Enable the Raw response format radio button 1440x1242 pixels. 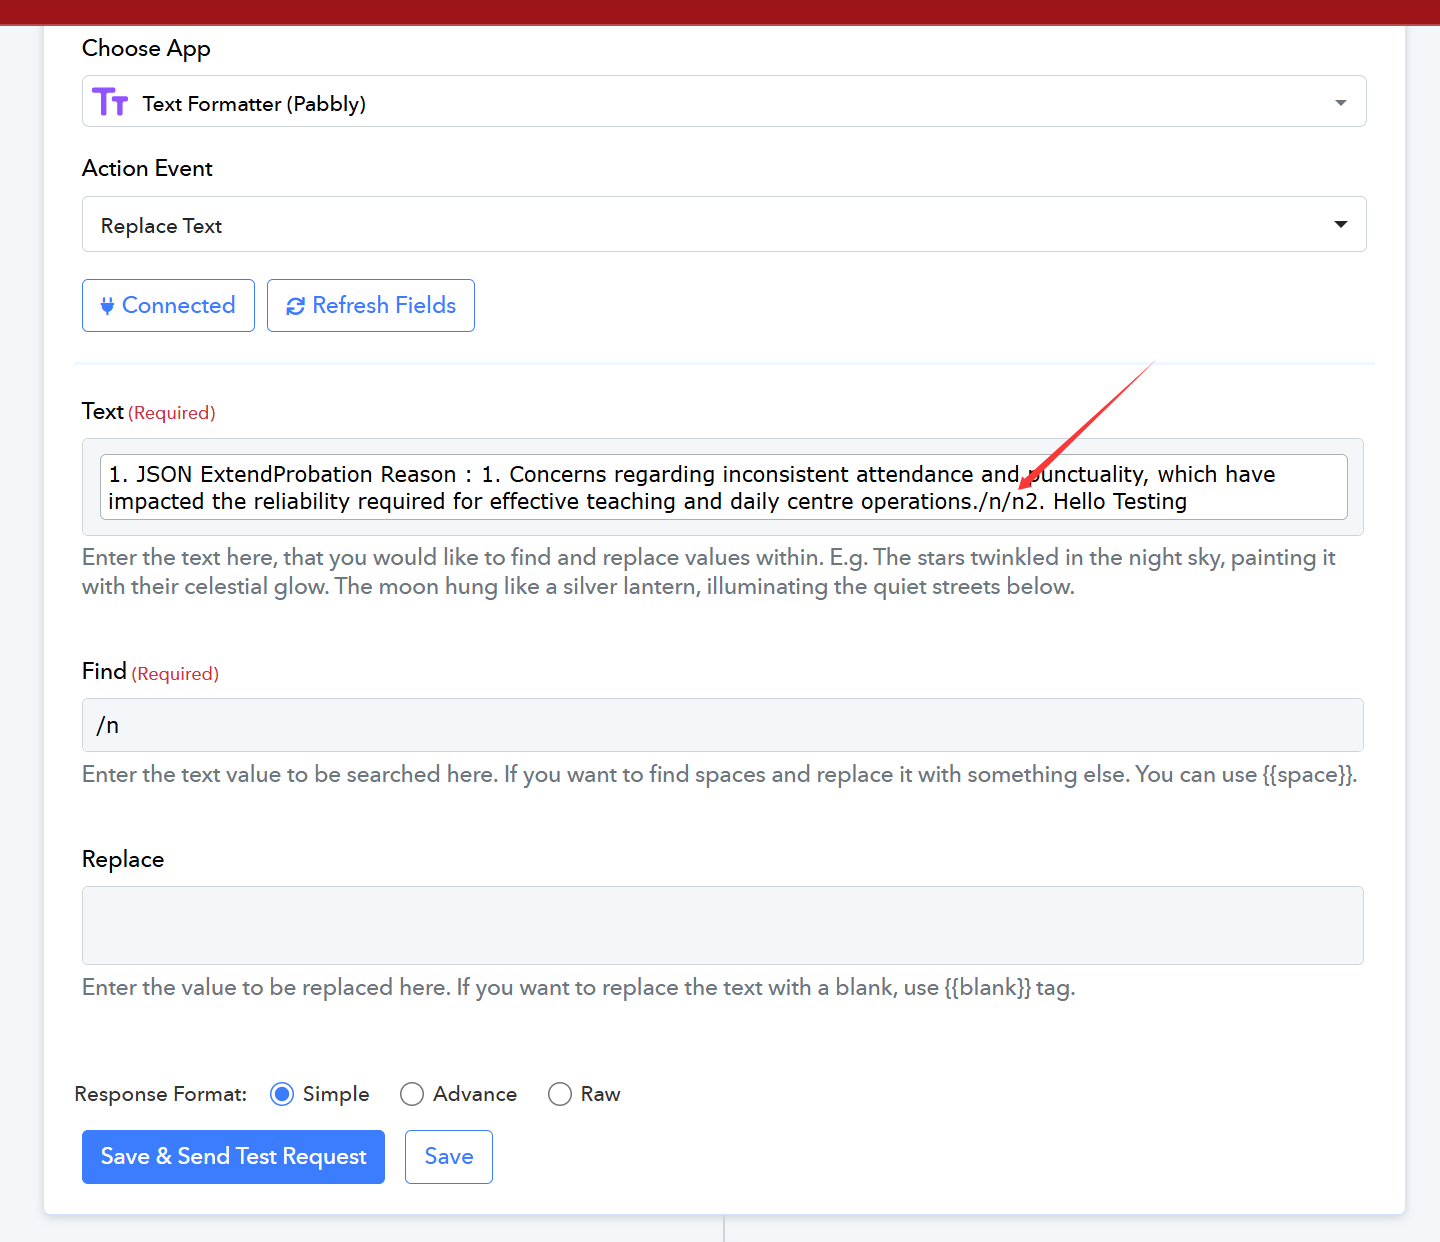pyautogui.click(x=560, y=1094)
